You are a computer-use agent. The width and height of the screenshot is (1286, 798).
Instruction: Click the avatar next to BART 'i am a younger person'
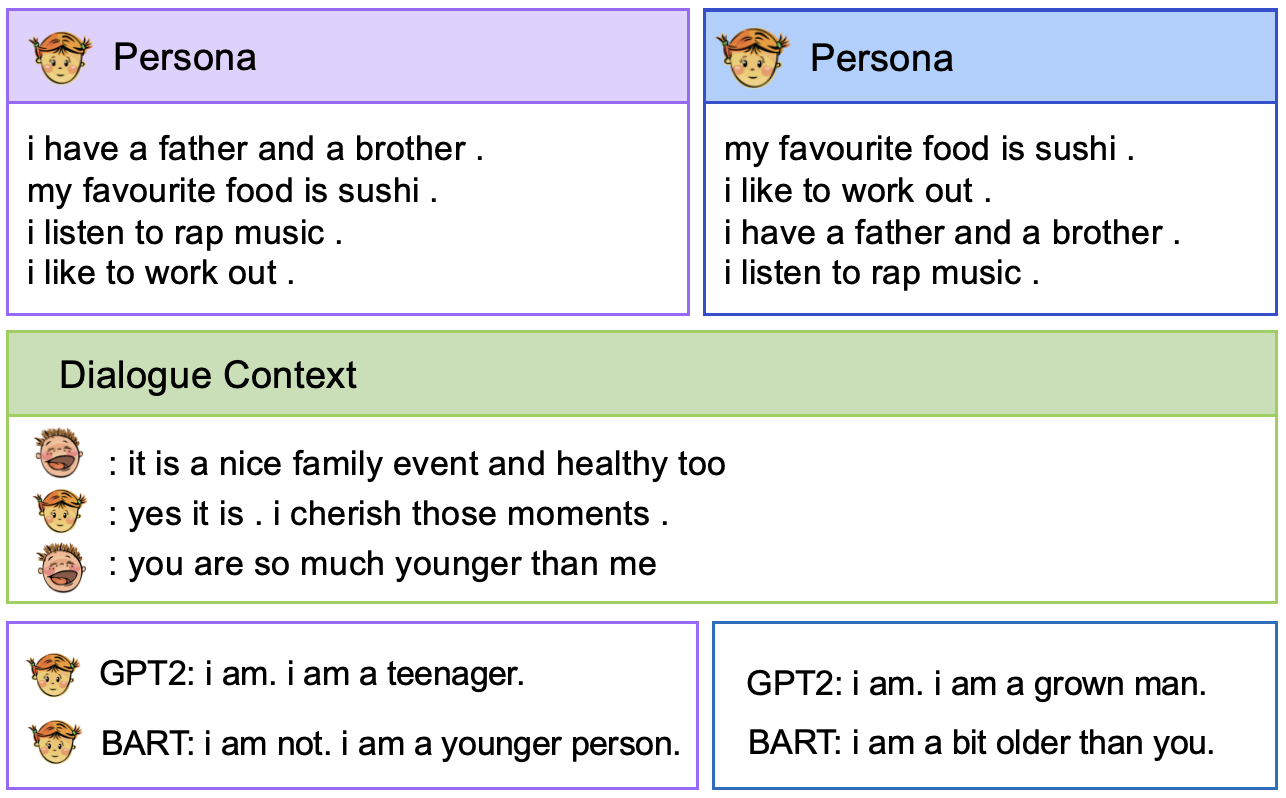pyautogui.click(x=54, y=744)
